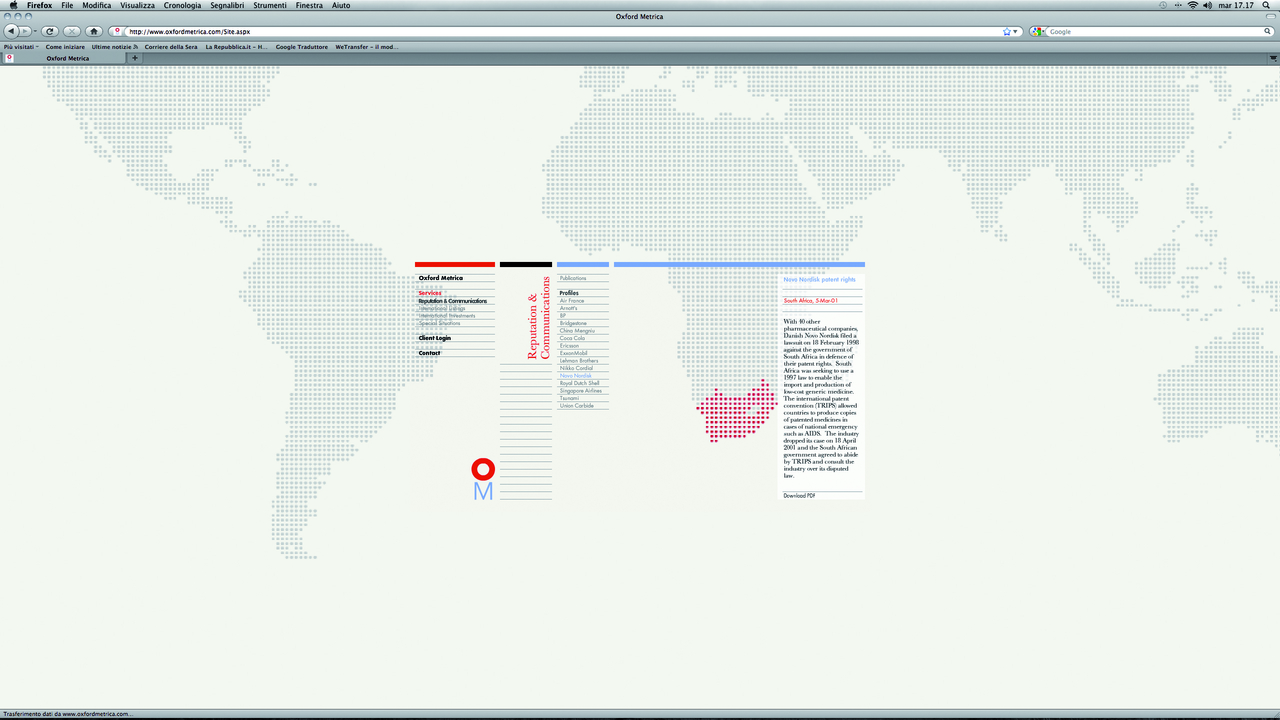Open the Cronologia menu
The image size is (1280, 720).
click(182, 5)
